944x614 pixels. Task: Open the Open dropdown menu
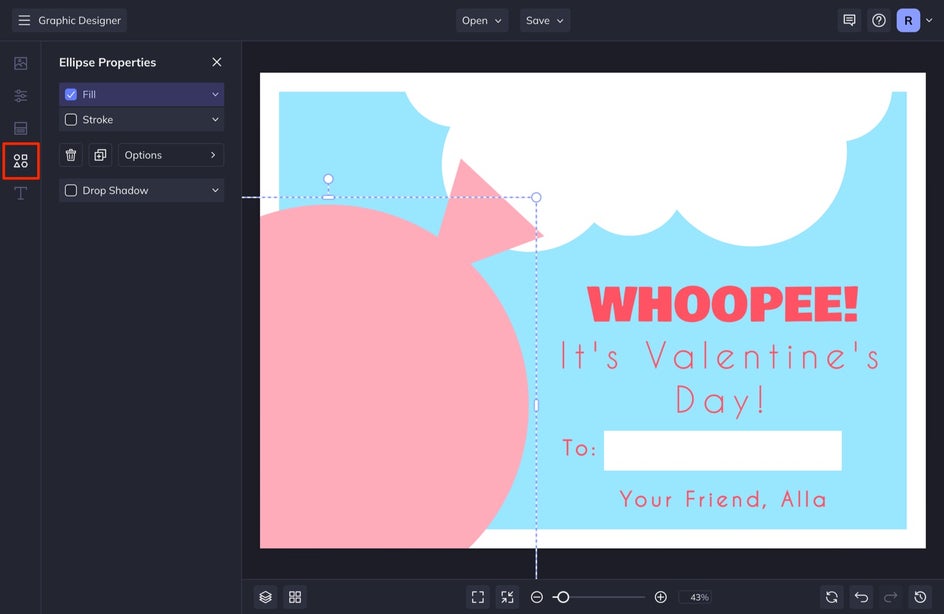(482, 20)
